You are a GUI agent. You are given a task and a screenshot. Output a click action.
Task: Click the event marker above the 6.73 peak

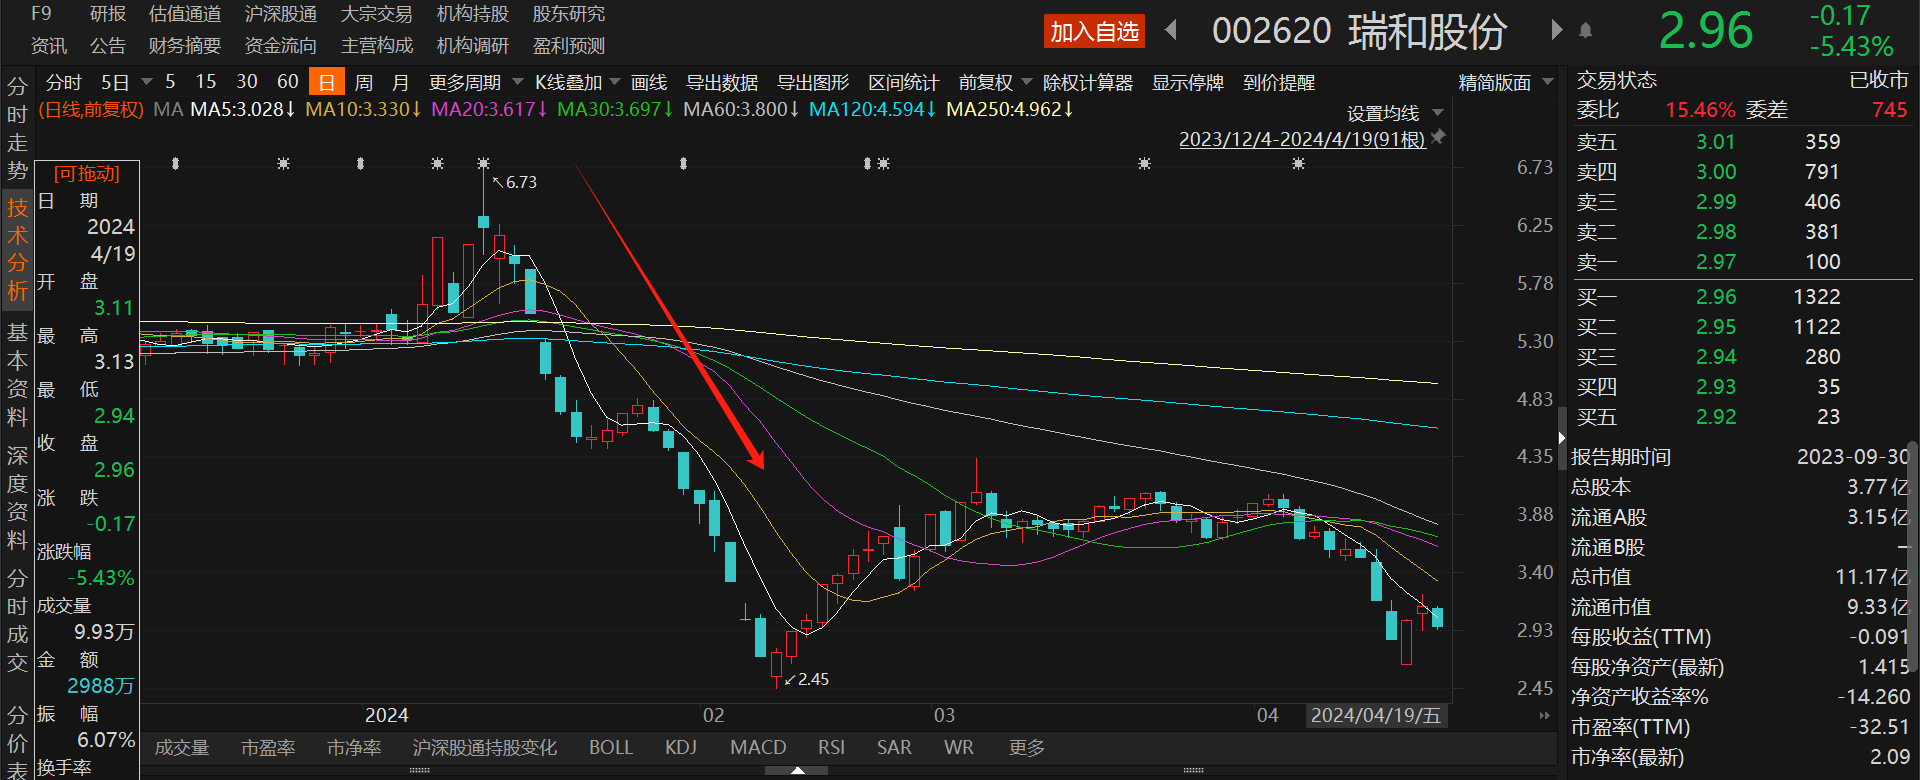coord(483,163)
